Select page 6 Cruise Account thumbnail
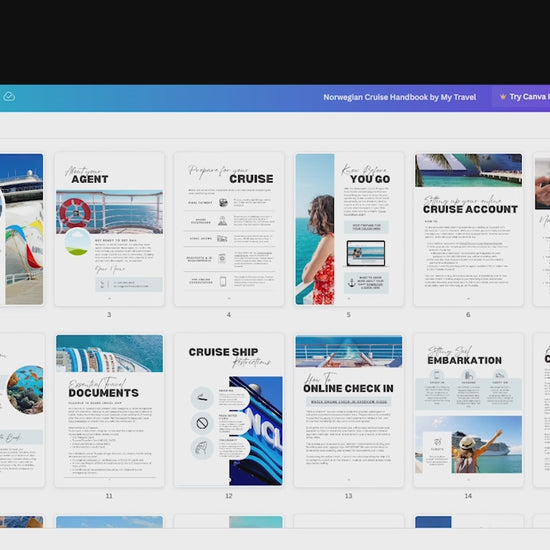Screen dimensions: 550x550 tap(468, 229)
